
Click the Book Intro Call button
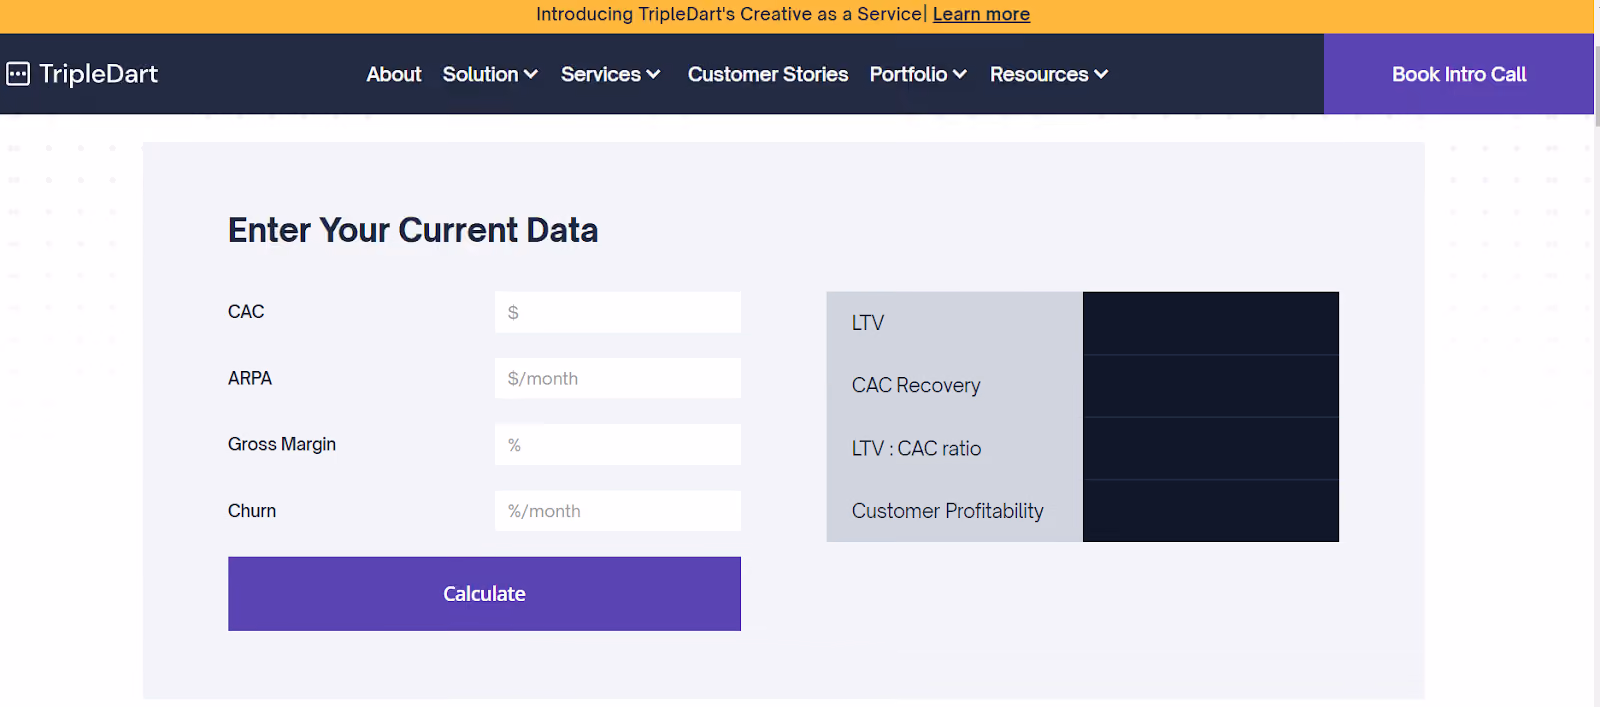1459,74
